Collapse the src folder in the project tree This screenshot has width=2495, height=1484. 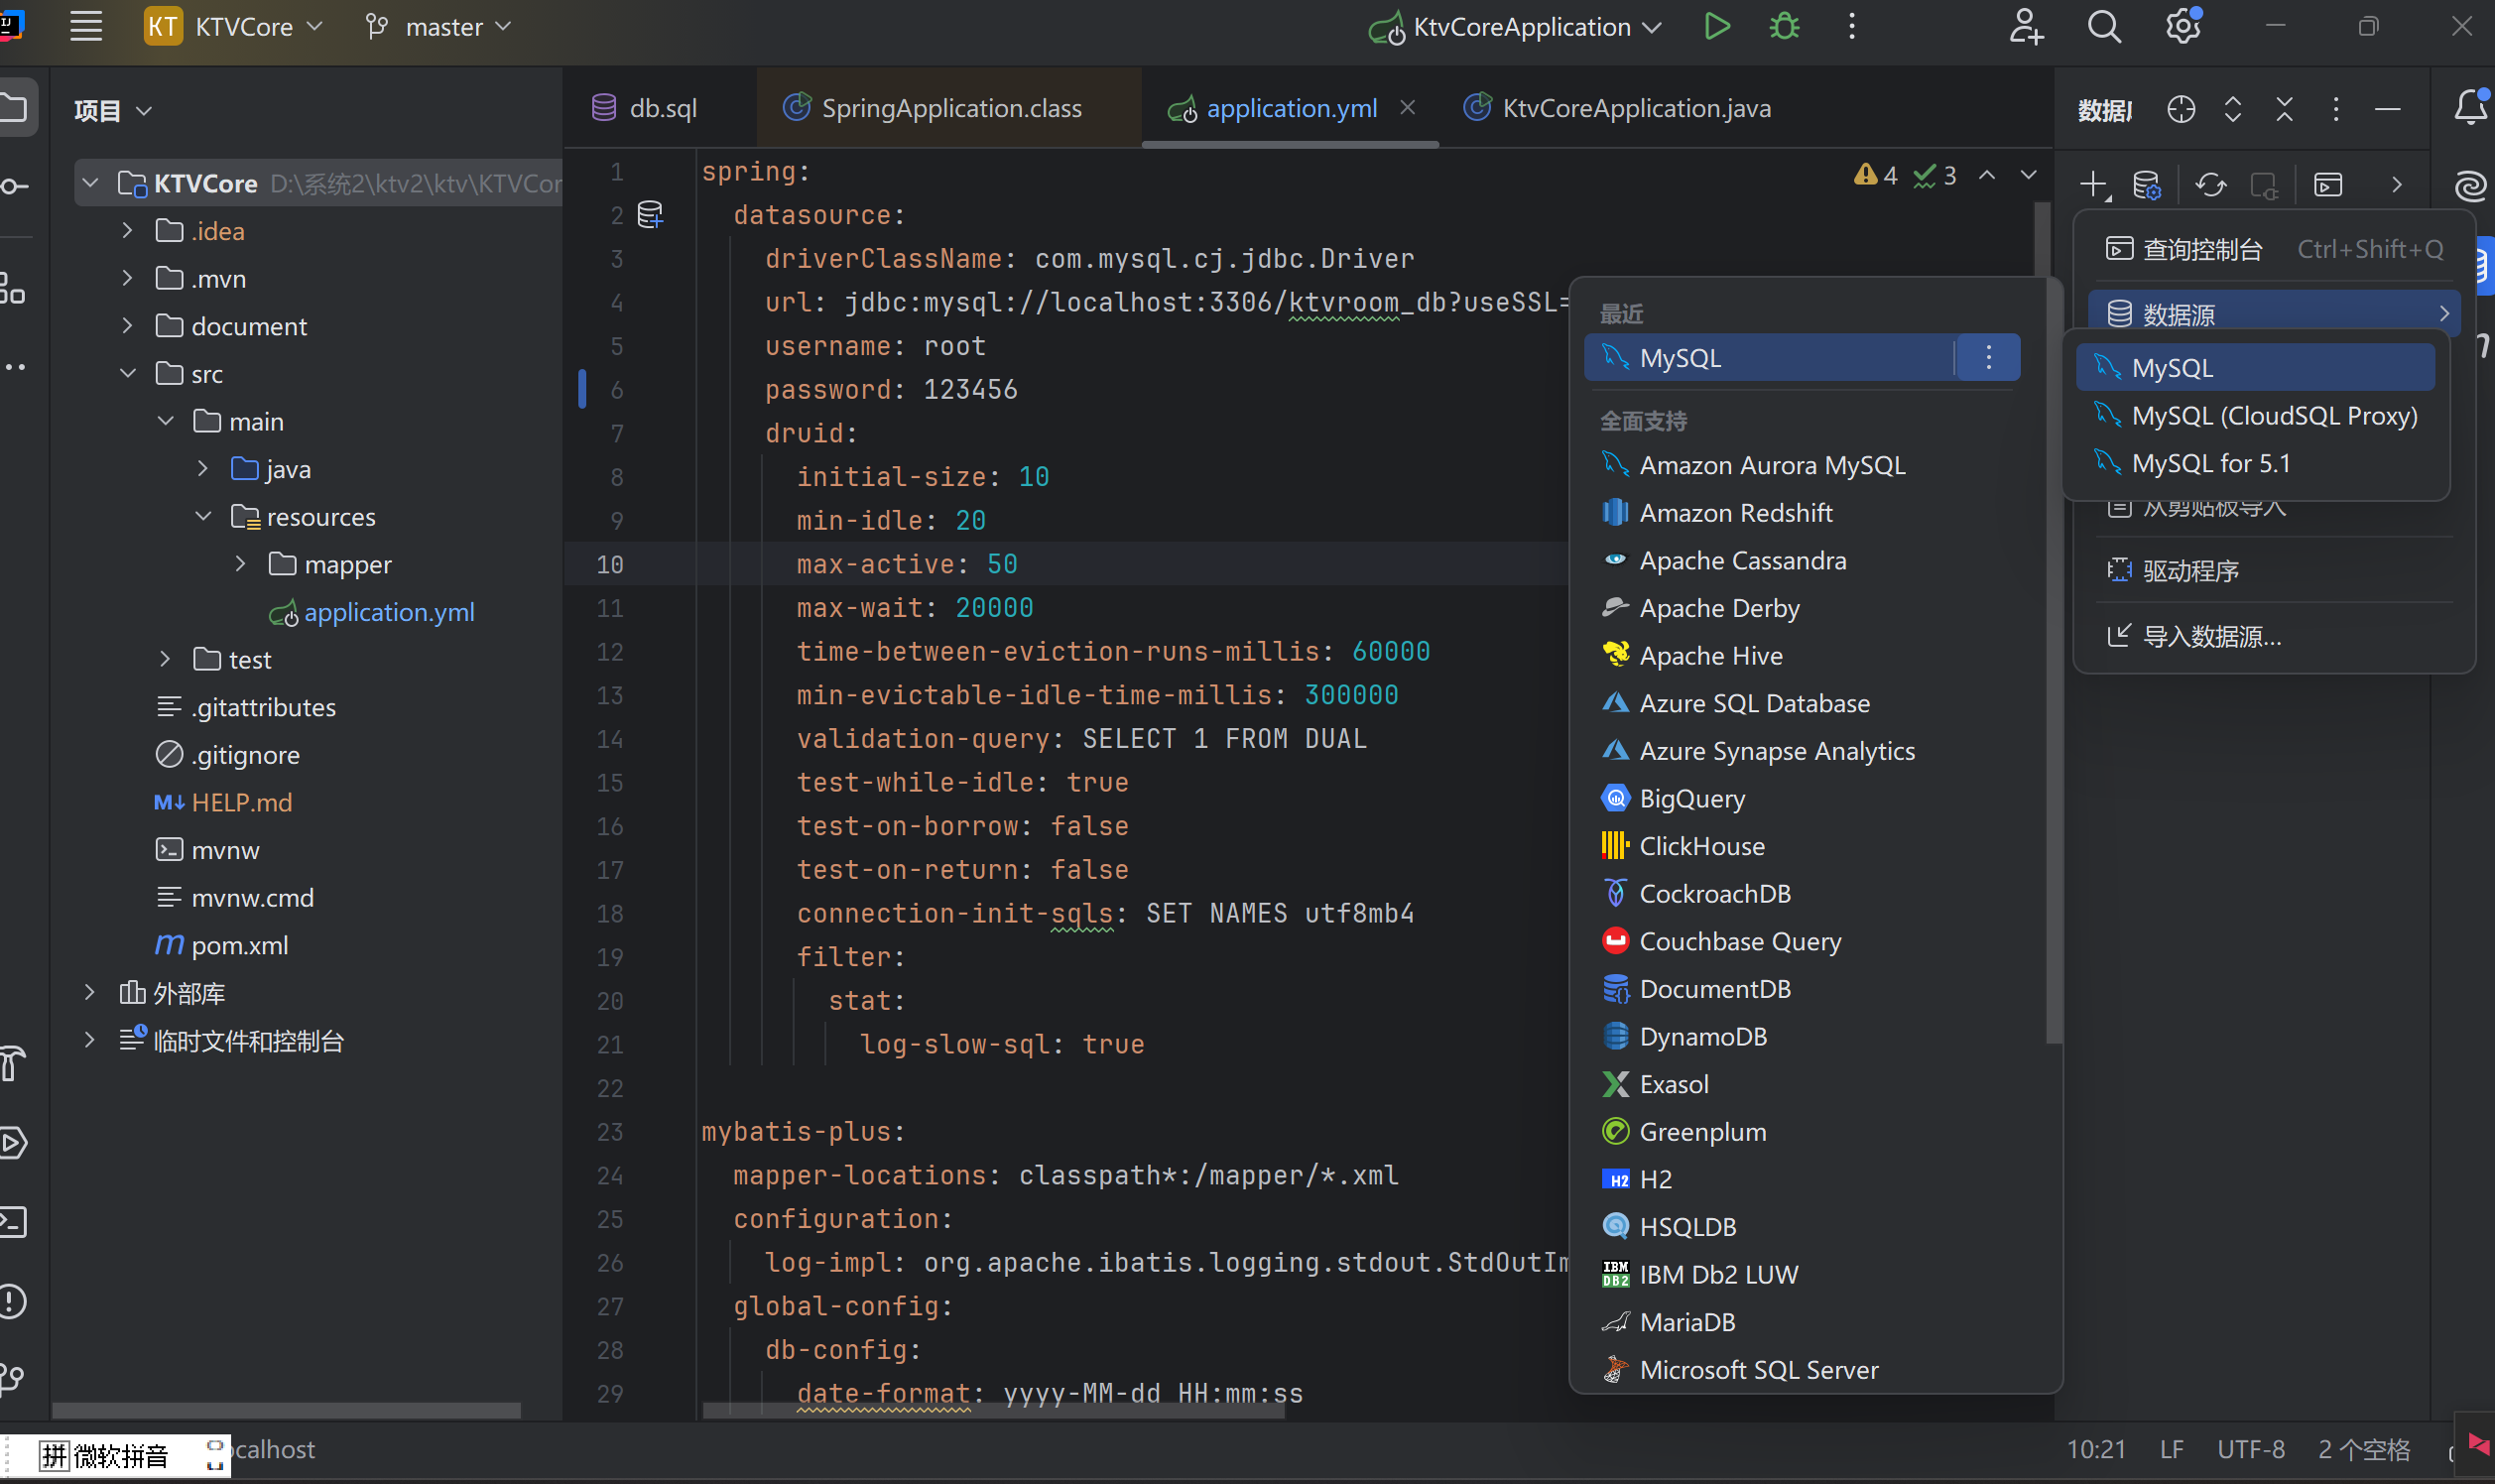coord(128,374)
